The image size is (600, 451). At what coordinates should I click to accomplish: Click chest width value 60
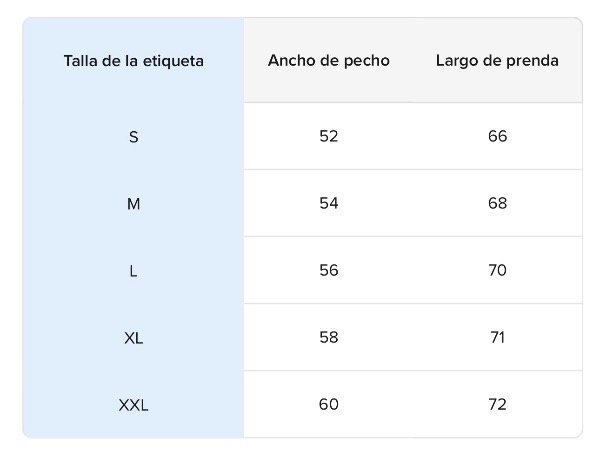pos(329,404)
